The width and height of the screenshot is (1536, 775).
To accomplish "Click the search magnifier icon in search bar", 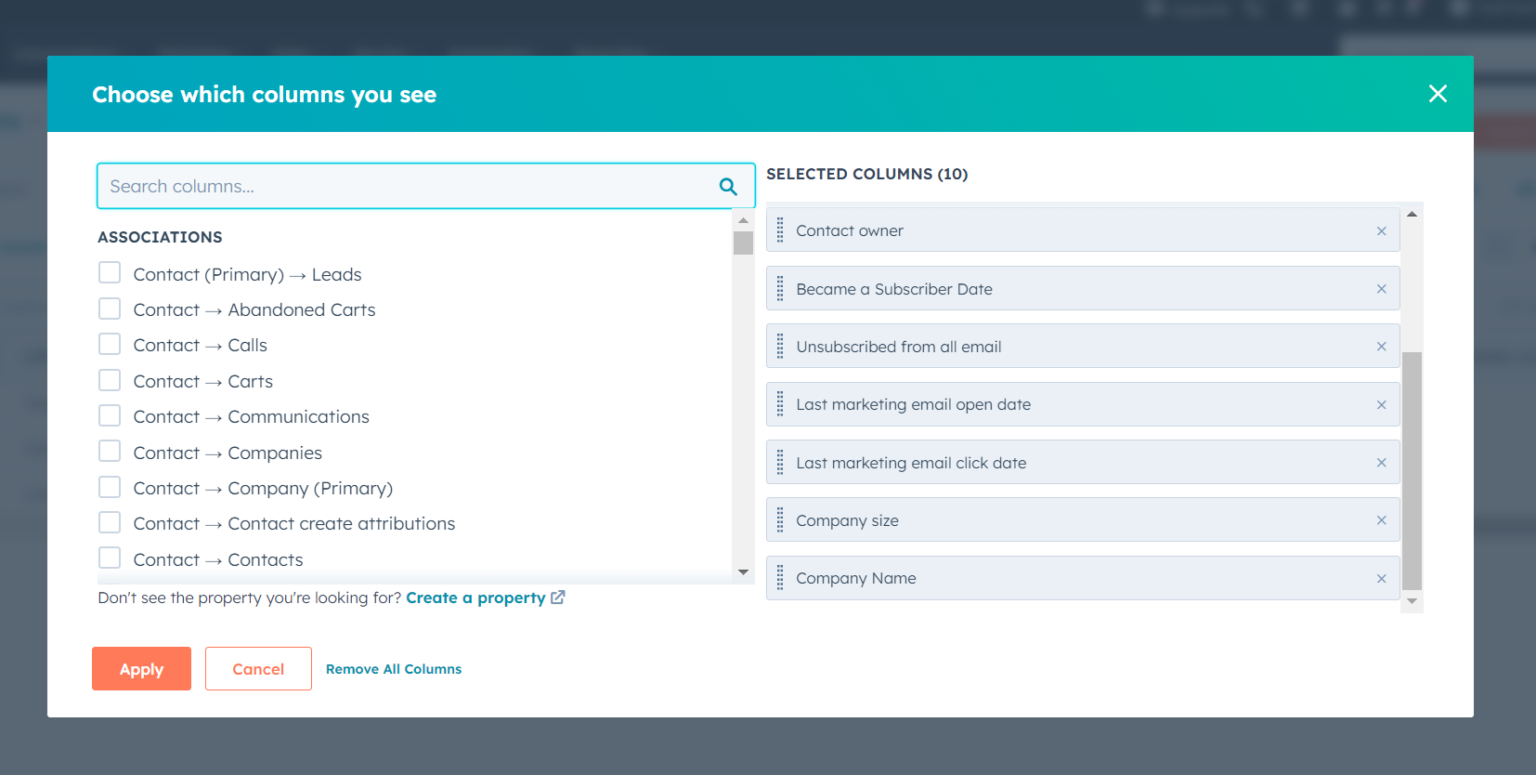I will 728,186.
